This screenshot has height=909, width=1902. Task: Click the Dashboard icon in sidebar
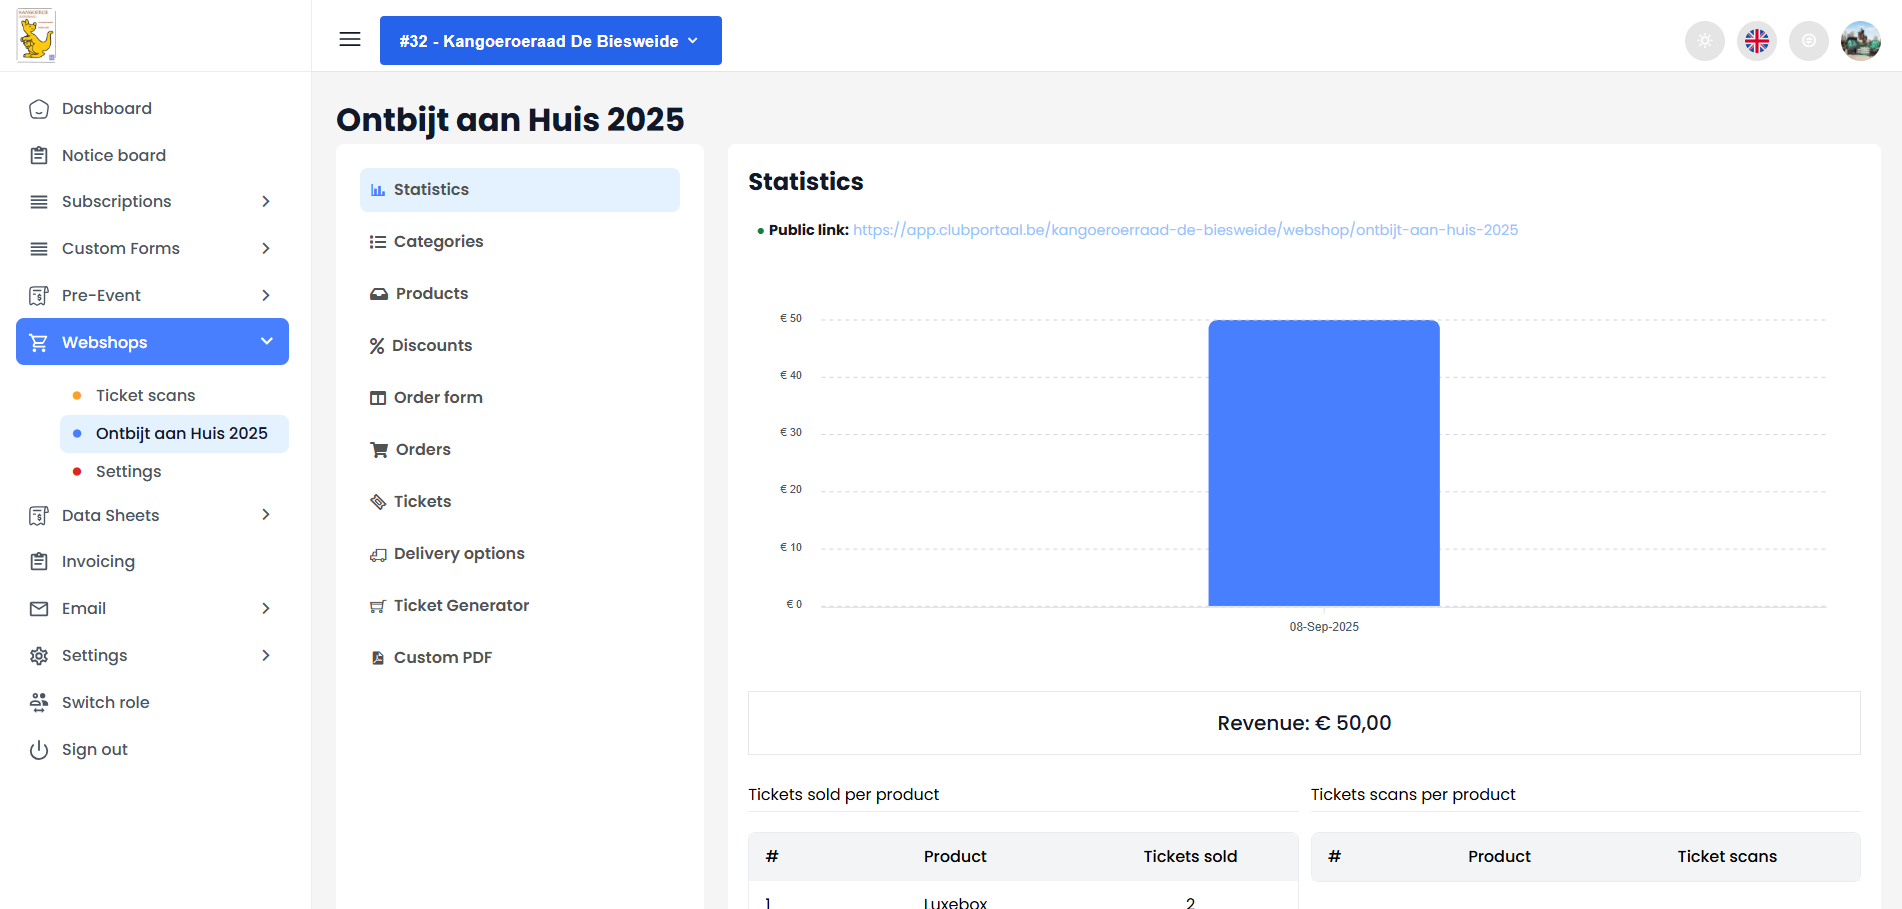39,109
